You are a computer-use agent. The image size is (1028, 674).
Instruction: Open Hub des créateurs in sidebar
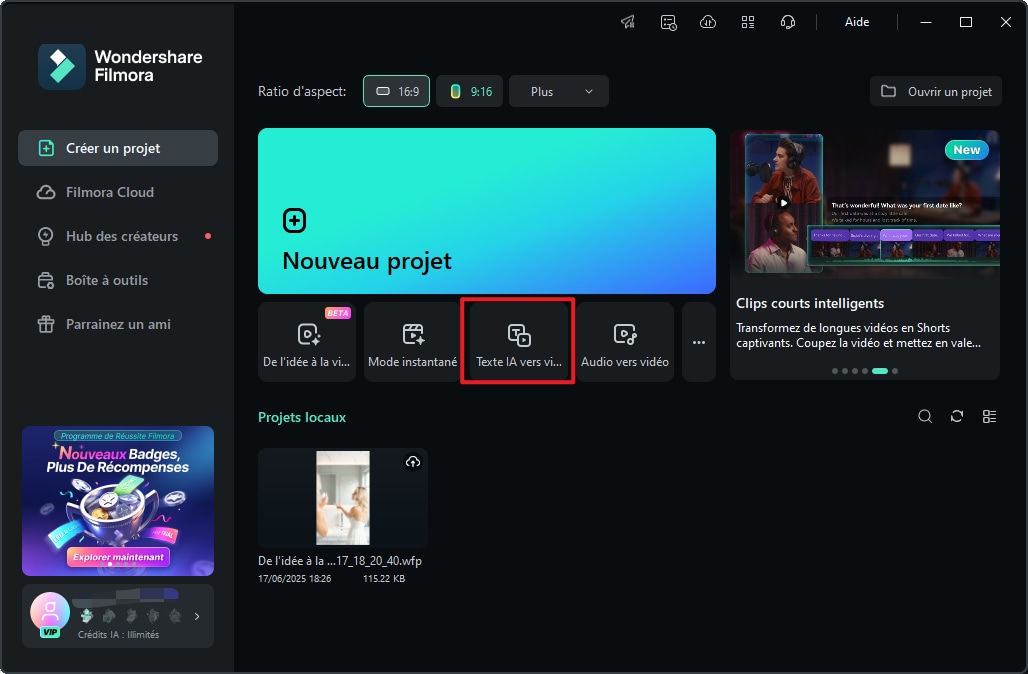point(118,236)
